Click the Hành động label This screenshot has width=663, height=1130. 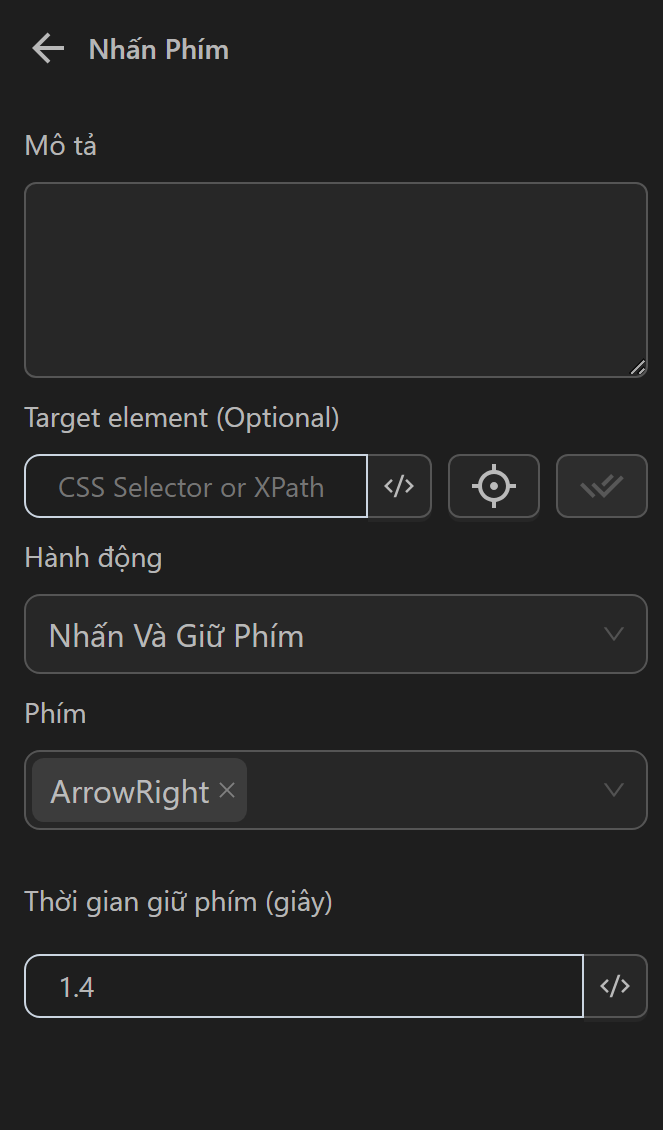[x=93, y=558]
